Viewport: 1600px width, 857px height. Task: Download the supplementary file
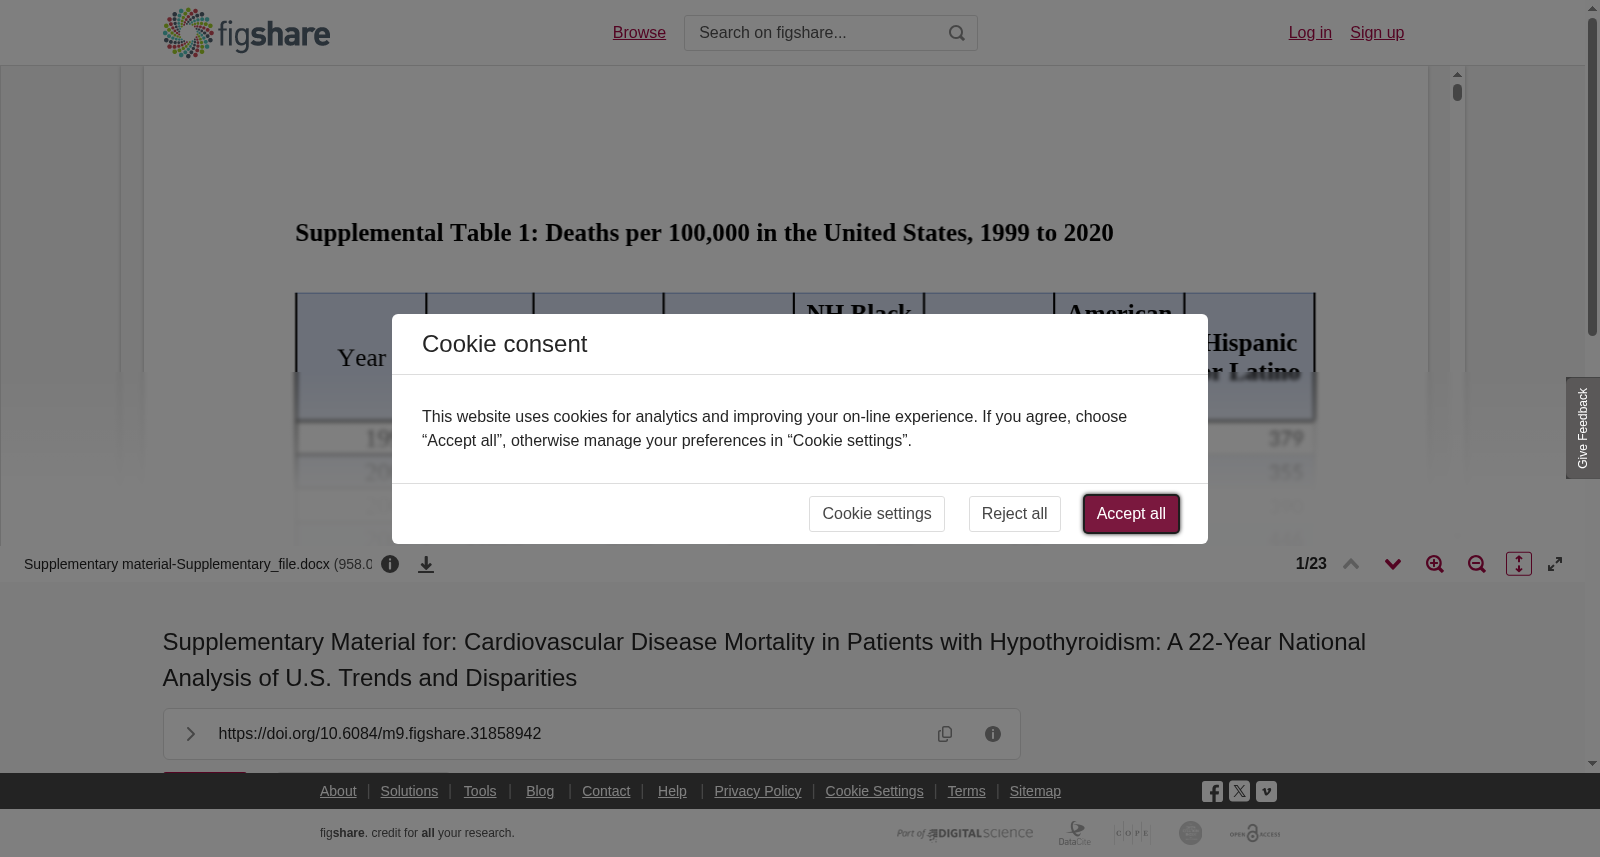tap(426, 564)
